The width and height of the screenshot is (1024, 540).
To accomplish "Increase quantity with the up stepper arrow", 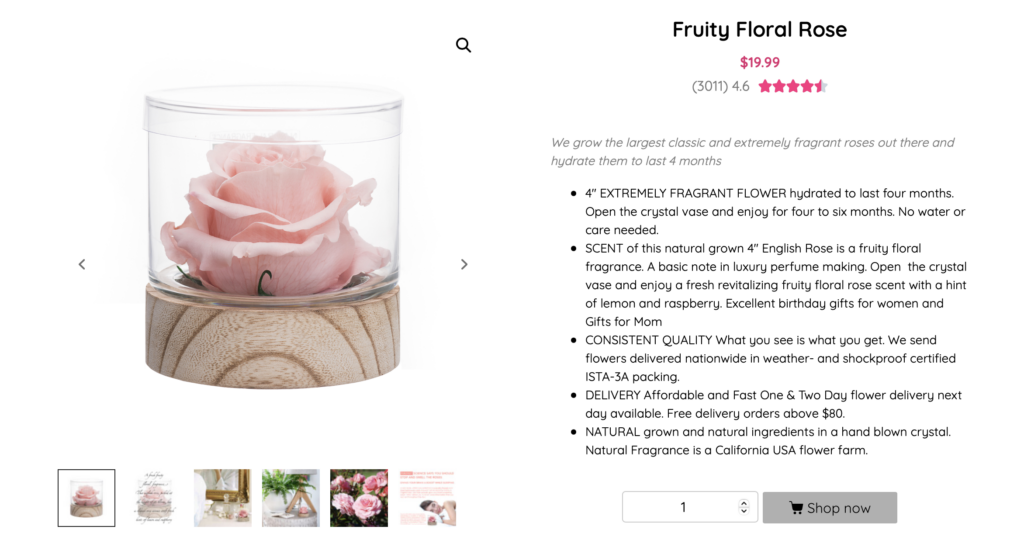I will click(x=743, y=503).
